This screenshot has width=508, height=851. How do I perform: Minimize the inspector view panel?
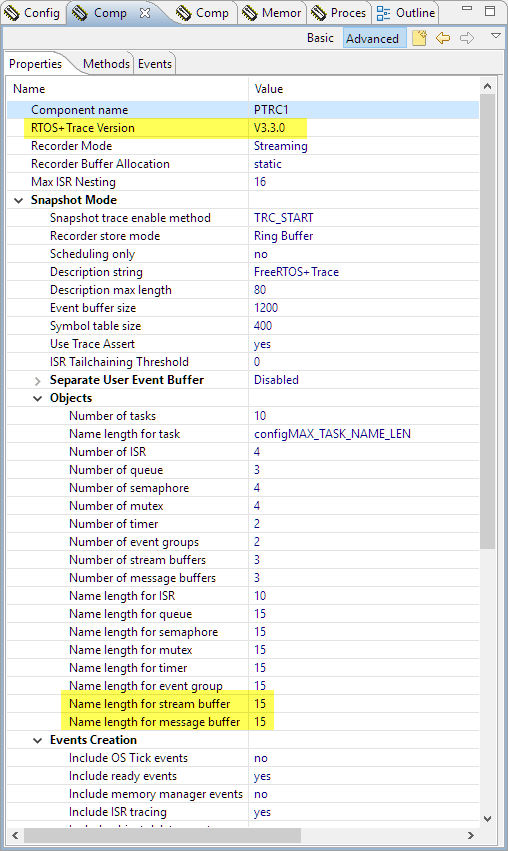pos(467,10)
